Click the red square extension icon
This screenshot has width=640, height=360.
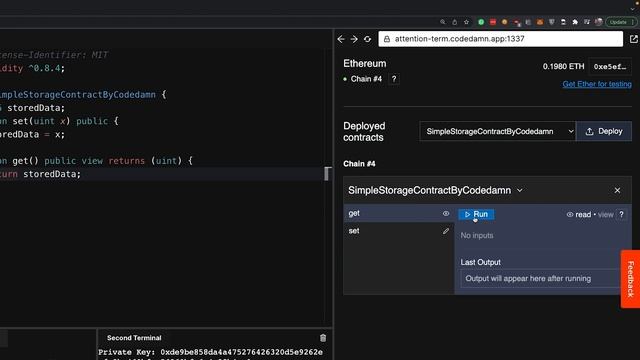coord(493,22)
